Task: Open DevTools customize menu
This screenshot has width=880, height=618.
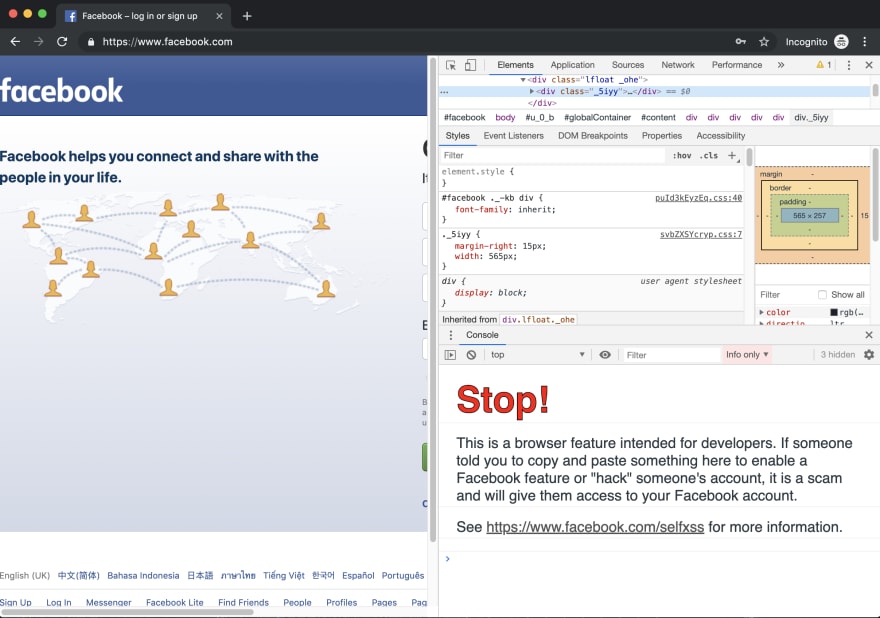Action: (849, 65)
